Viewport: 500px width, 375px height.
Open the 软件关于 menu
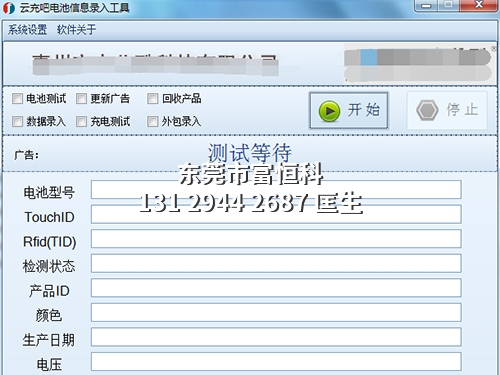coord(76,30)
